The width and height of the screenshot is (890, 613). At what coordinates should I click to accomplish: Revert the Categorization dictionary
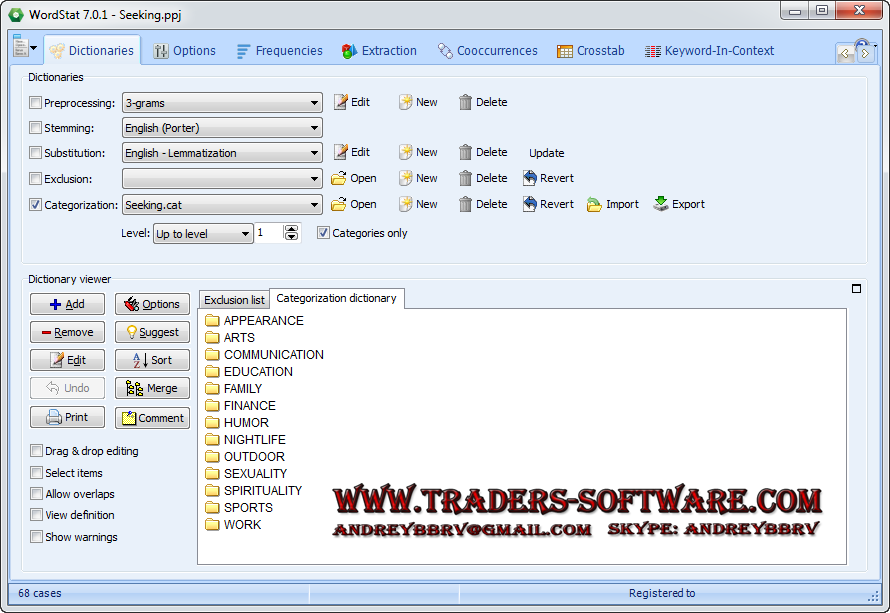coord(548,204)
